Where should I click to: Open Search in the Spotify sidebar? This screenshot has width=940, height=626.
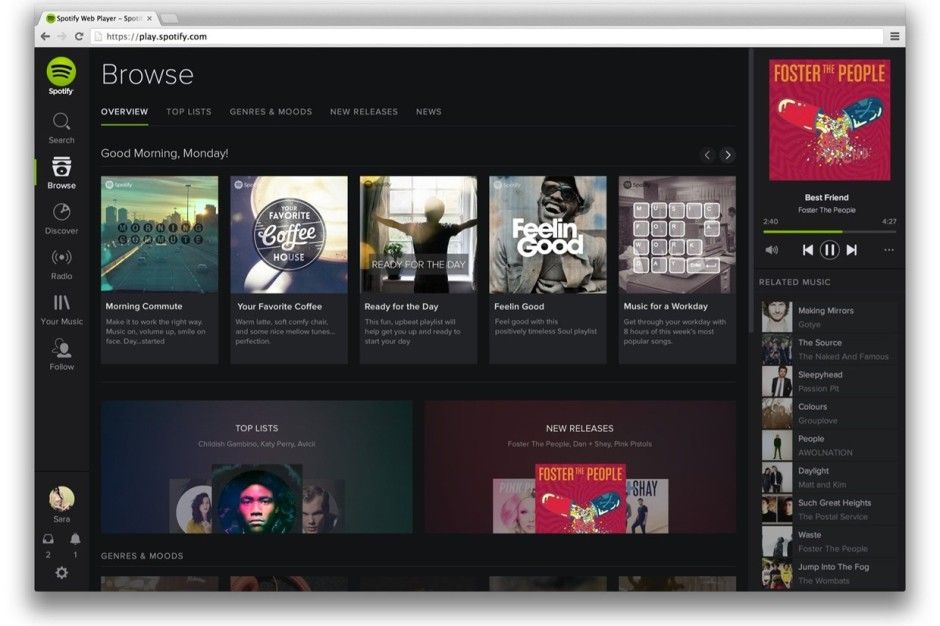pos(61,123)
